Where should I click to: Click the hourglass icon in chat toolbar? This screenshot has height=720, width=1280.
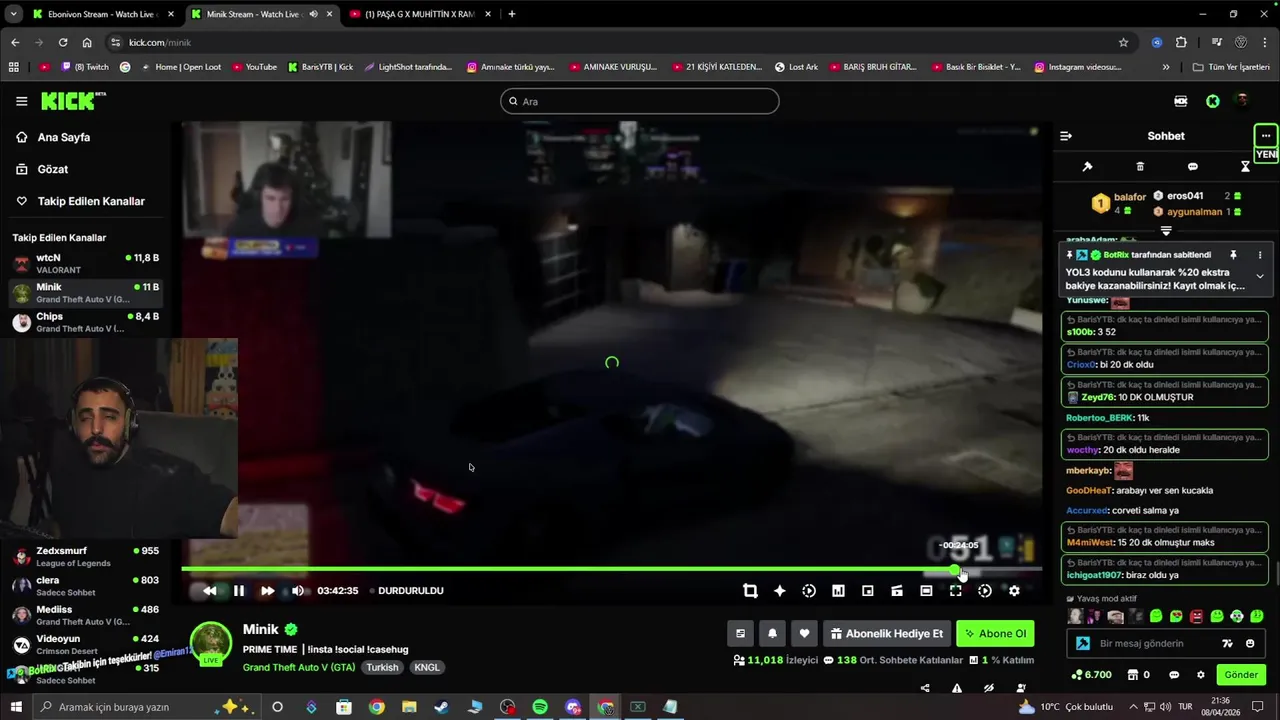click(1245, 167)
